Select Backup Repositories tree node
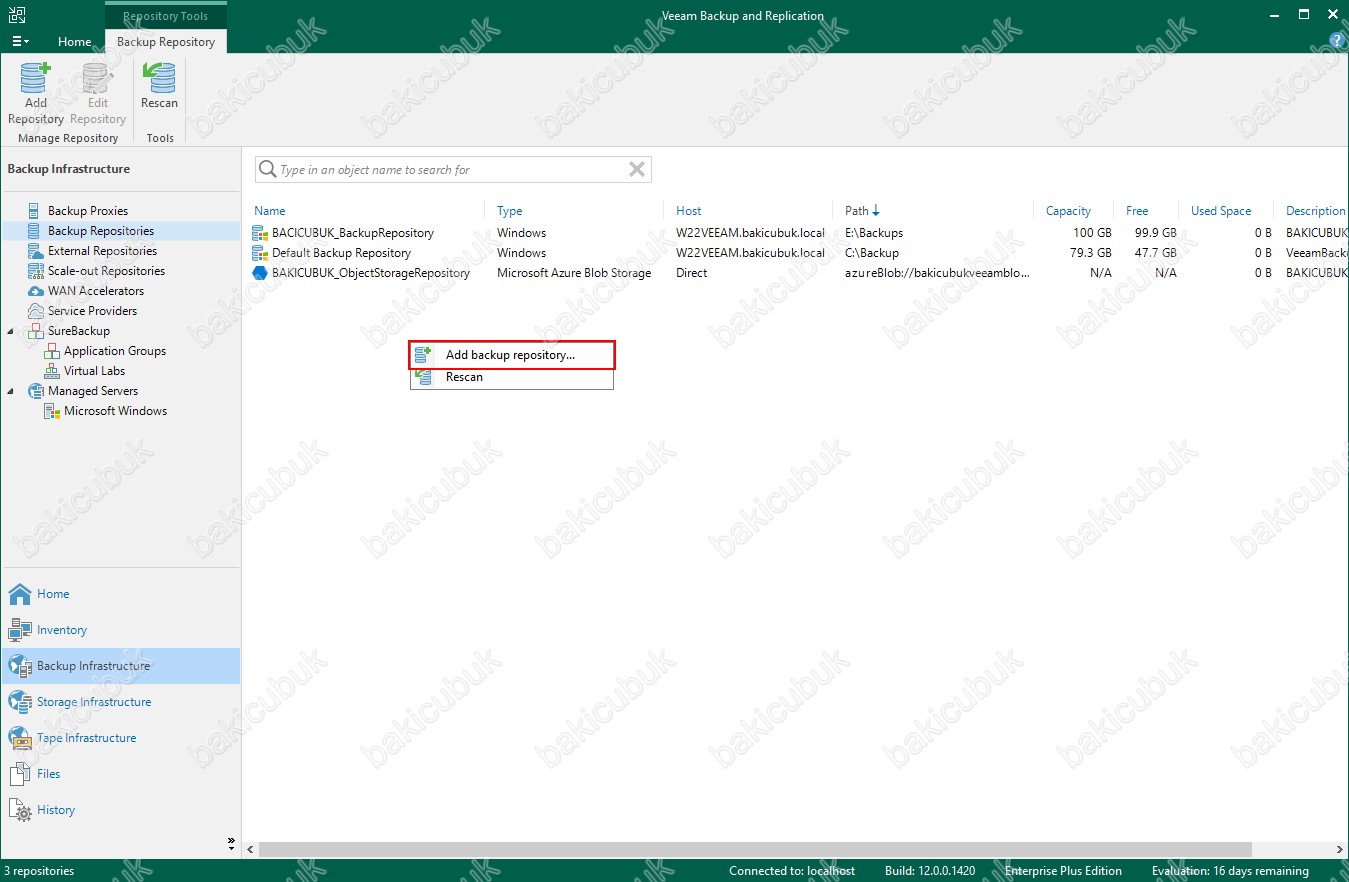1349x882 pixels. click(x=101, y=231)
